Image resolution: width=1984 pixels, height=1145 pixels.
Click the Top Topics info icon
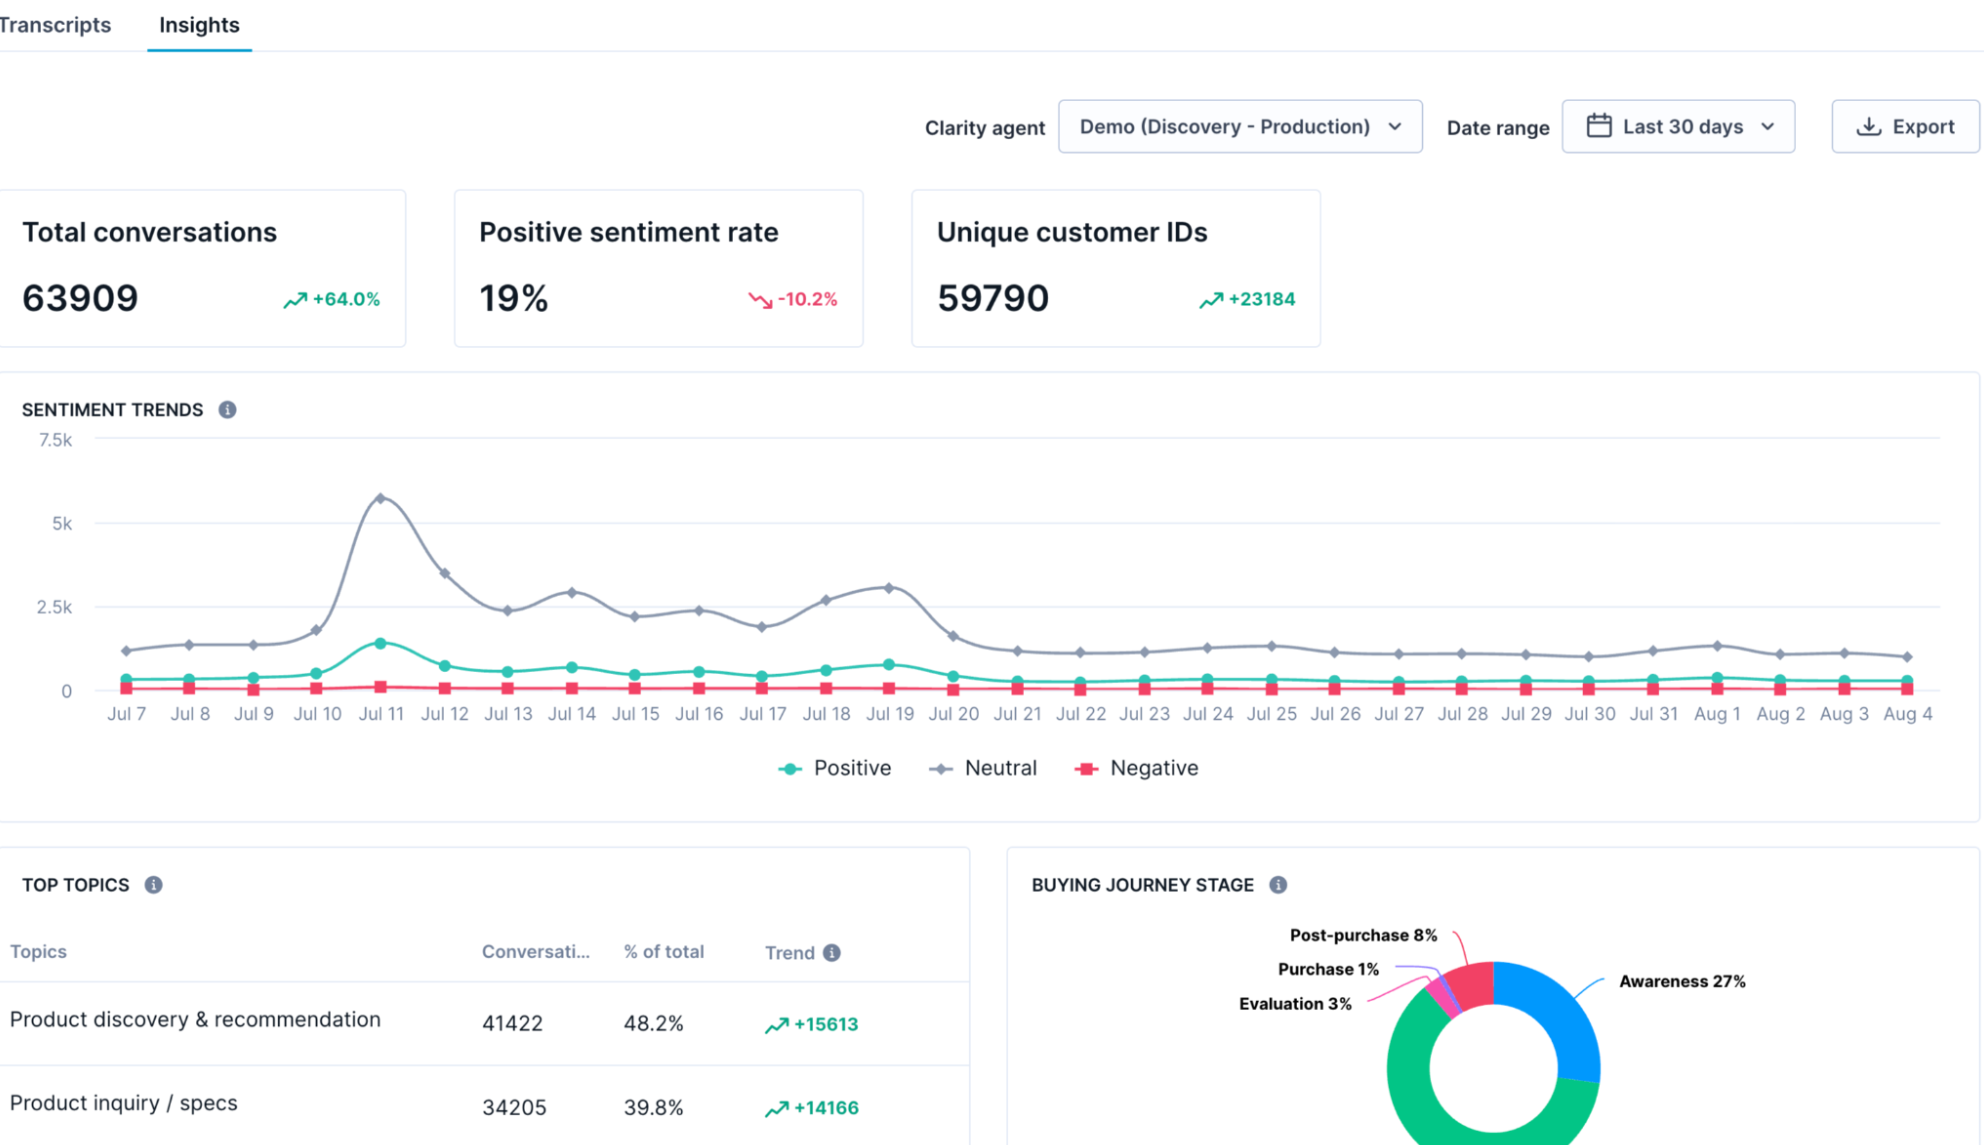[x=153, y=885]
